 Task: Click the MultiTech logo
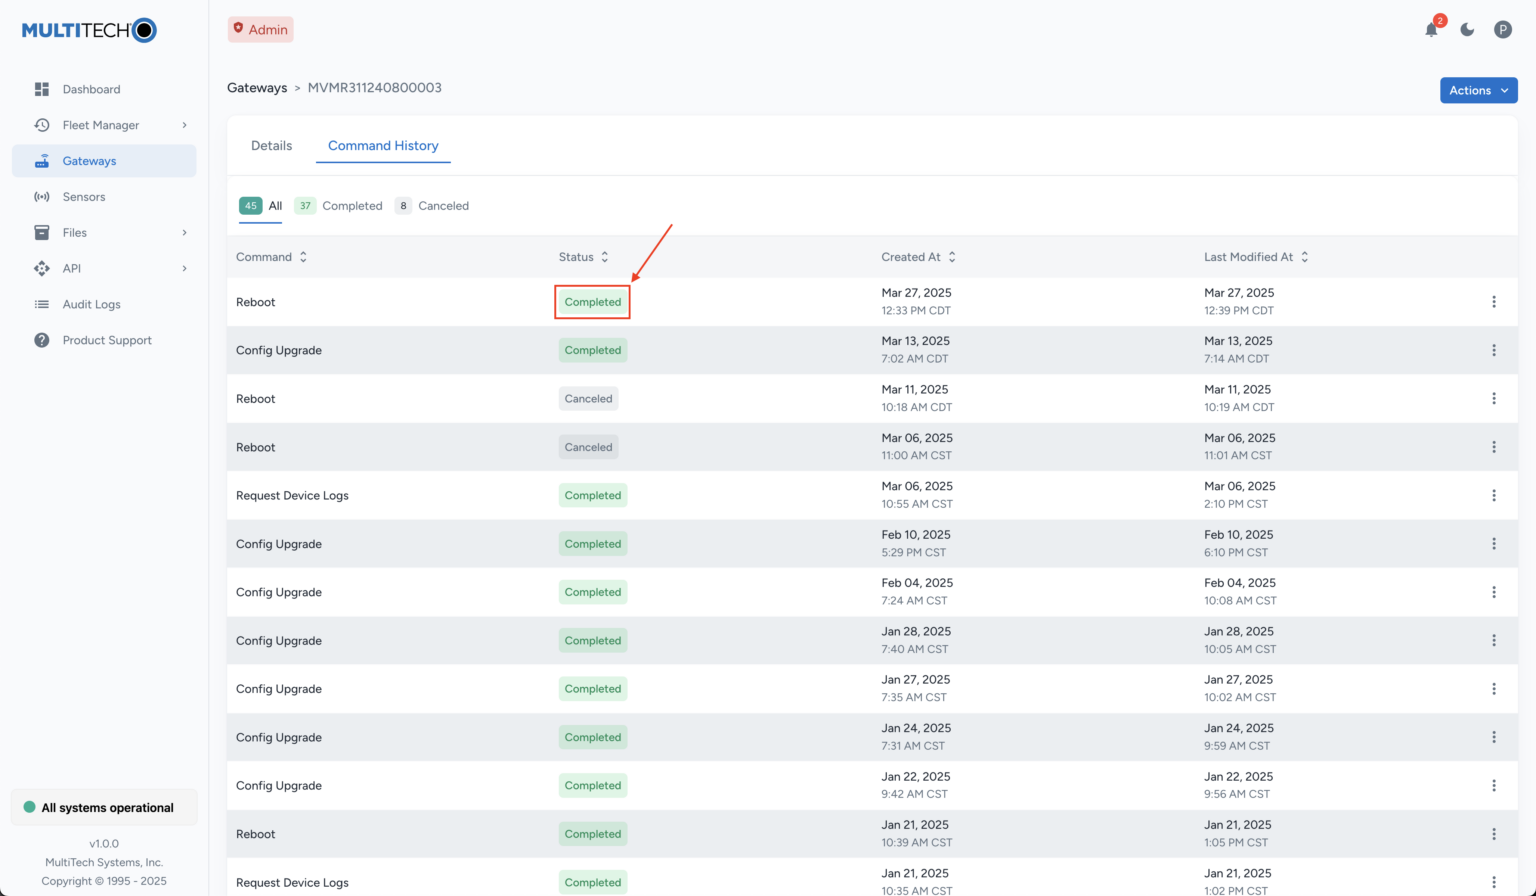coord(89,30)
